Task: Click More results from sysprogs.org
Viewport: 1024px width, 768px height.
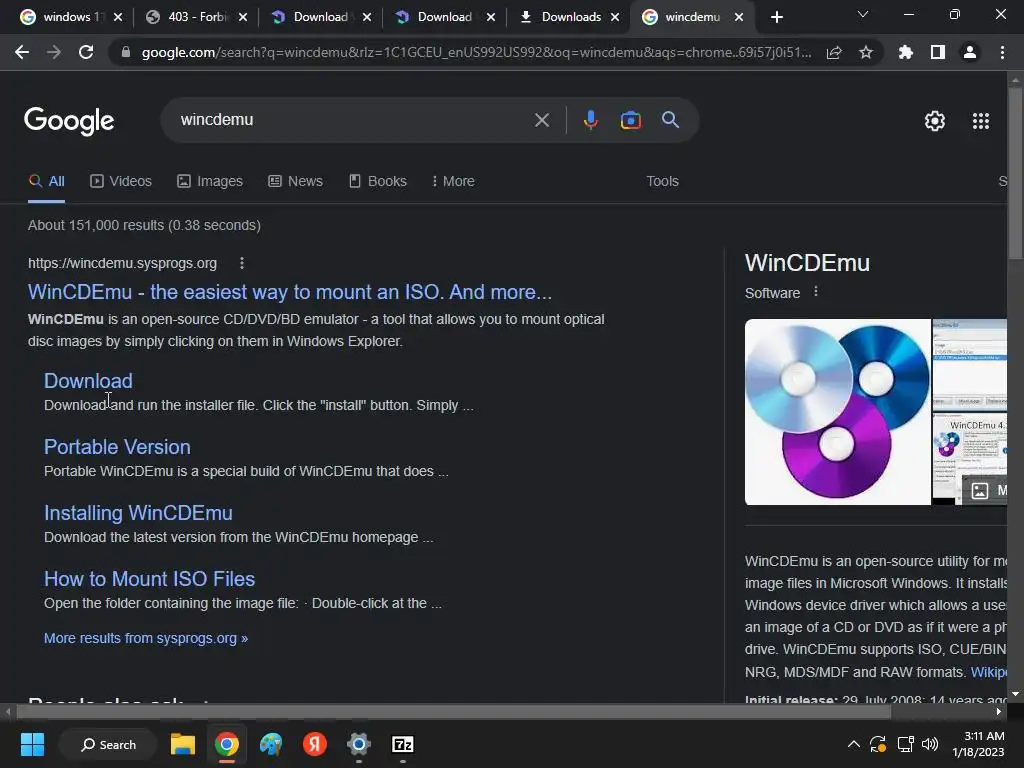Action: click(x=146, y=638)
